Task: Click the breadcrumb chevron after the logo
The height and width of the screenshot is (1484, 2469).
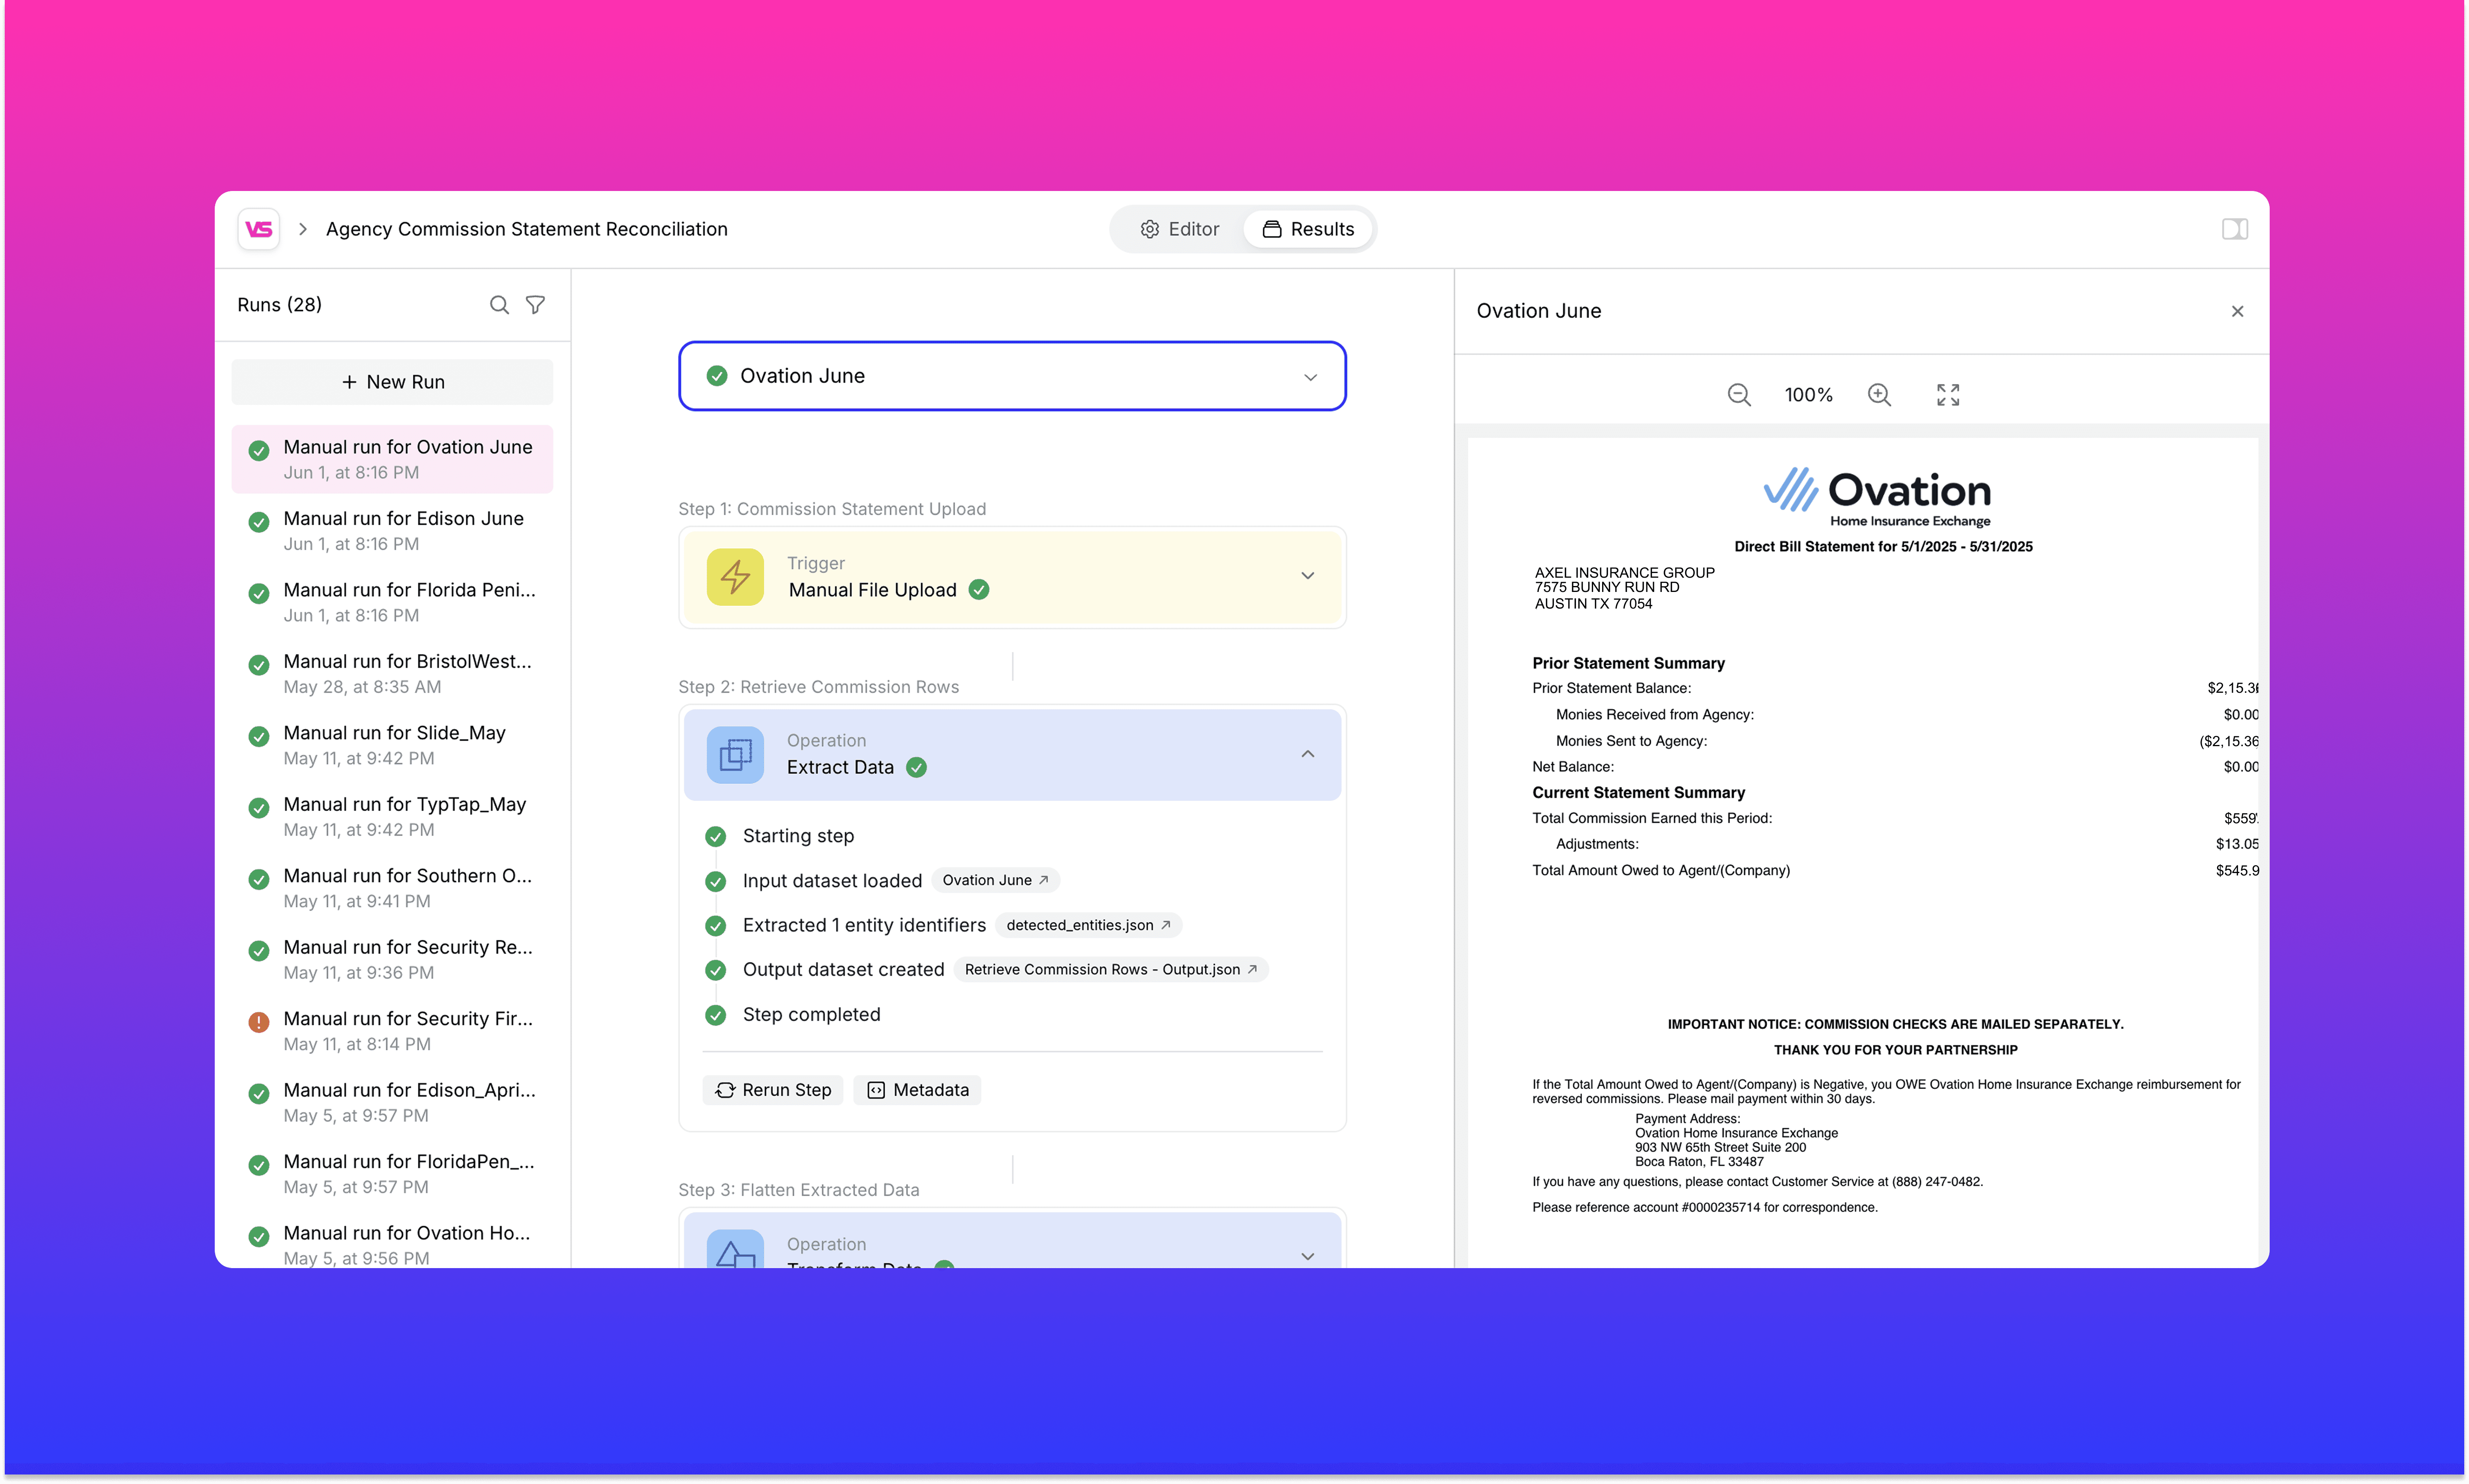Action: [x=303, y=229]
